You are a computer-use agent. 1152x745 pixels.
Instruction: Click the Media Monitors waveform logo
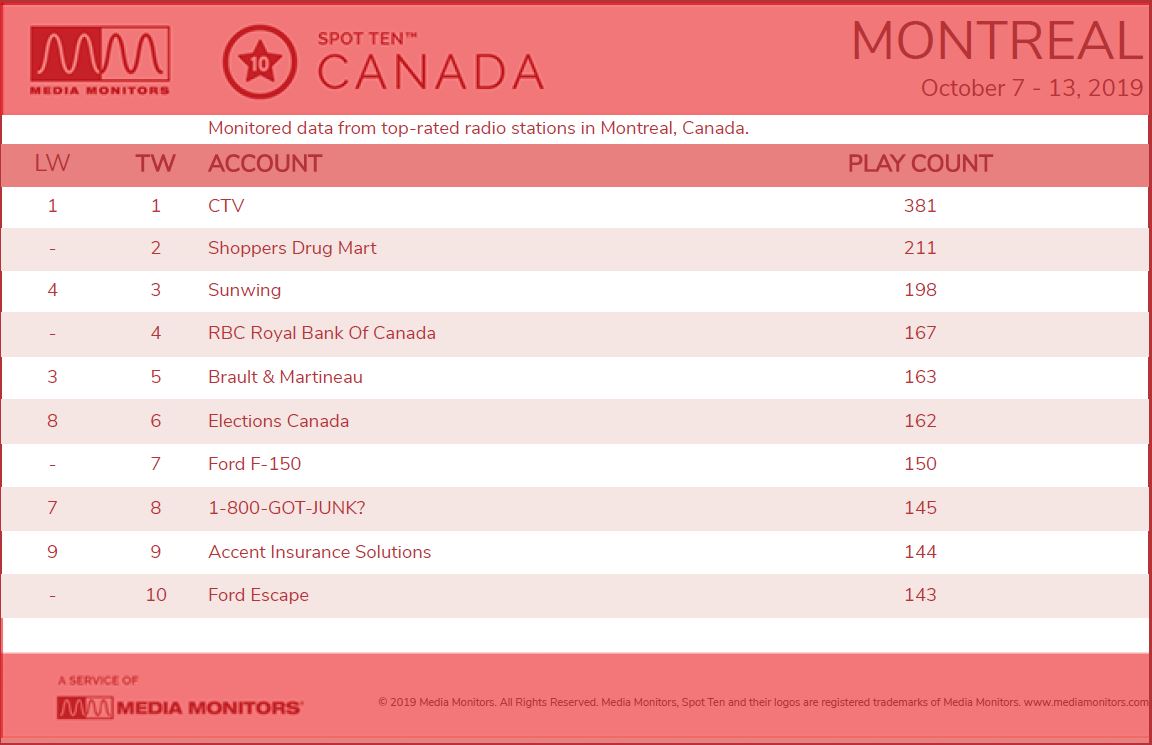[x=100, y=61]
